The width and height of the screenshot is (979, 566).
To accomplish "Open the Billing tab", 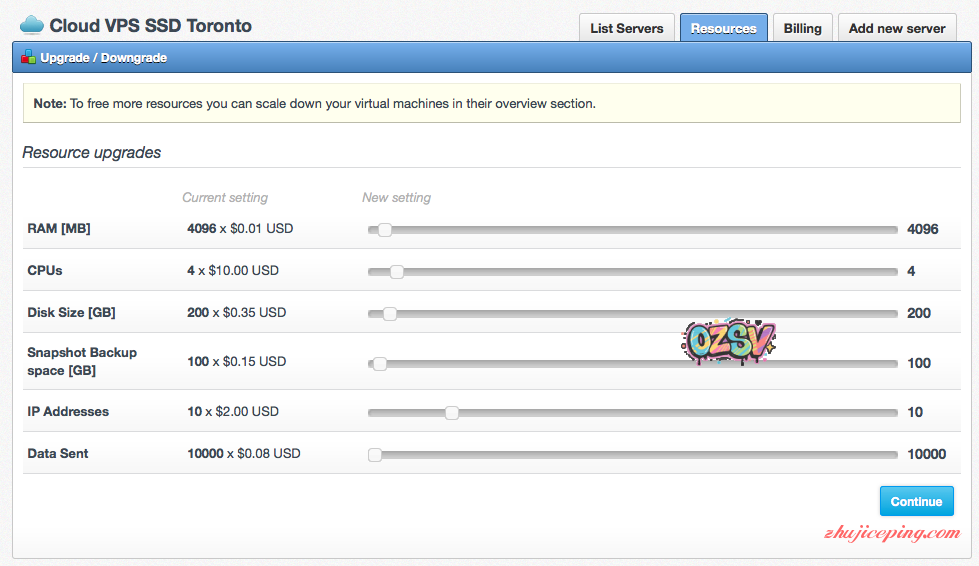I will coord(802,28).
